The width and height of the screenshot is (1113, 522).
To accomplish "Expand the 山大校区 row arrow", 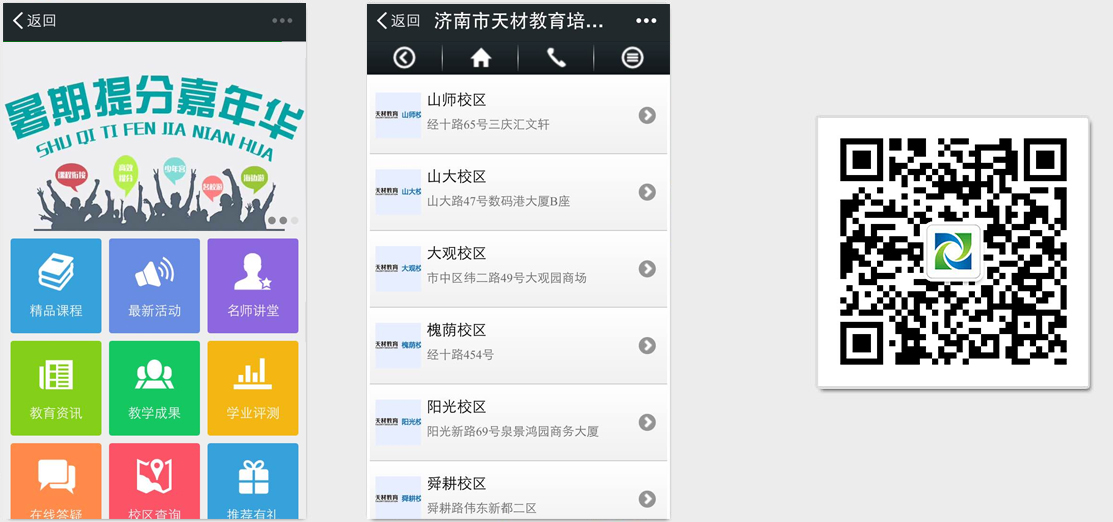I will pyautogui.click(x=647, y=192).
